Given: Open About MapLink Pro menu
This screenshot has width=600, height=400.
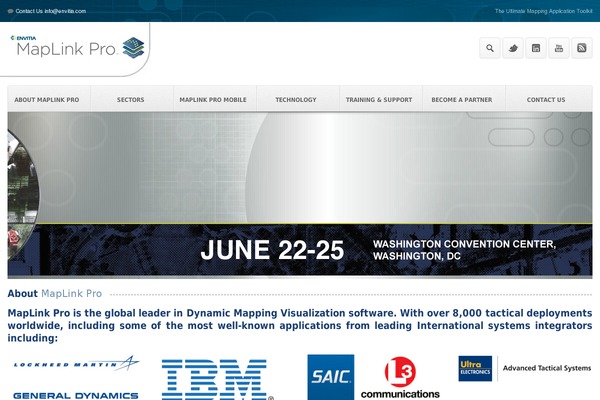Looking at the screenshot, I should pos(47,100).
